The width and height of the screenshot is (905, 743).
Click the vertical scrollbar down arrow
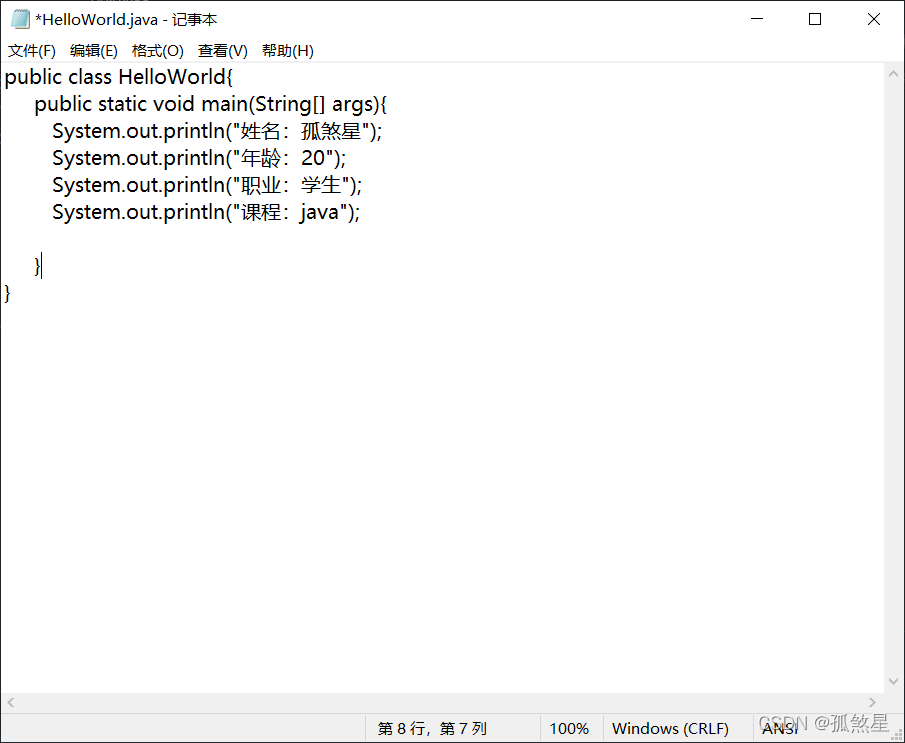(893, 681)
